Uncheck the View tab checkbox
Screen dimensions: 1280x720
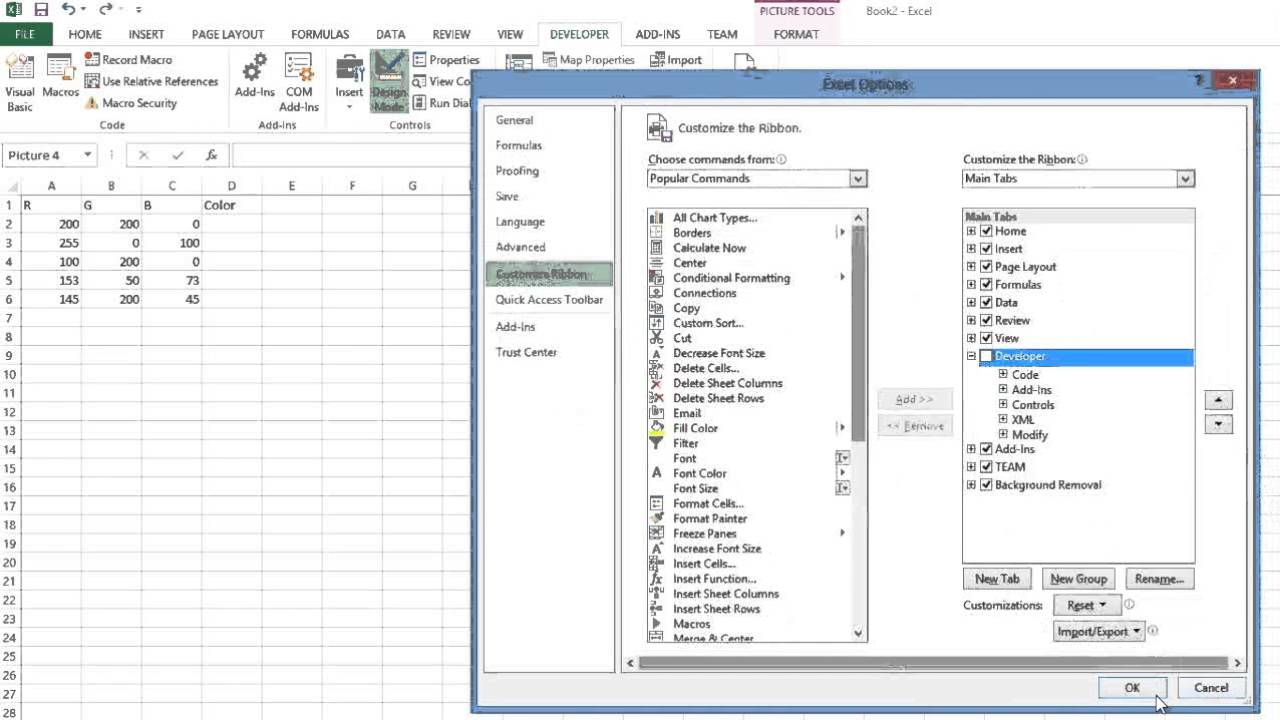click(986, 339)
